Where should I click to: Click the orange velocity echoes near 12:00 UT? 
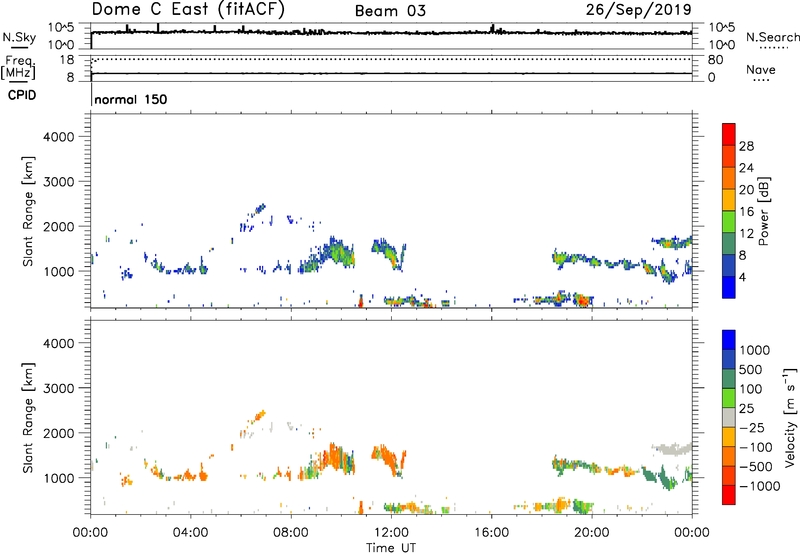(388, 459)
